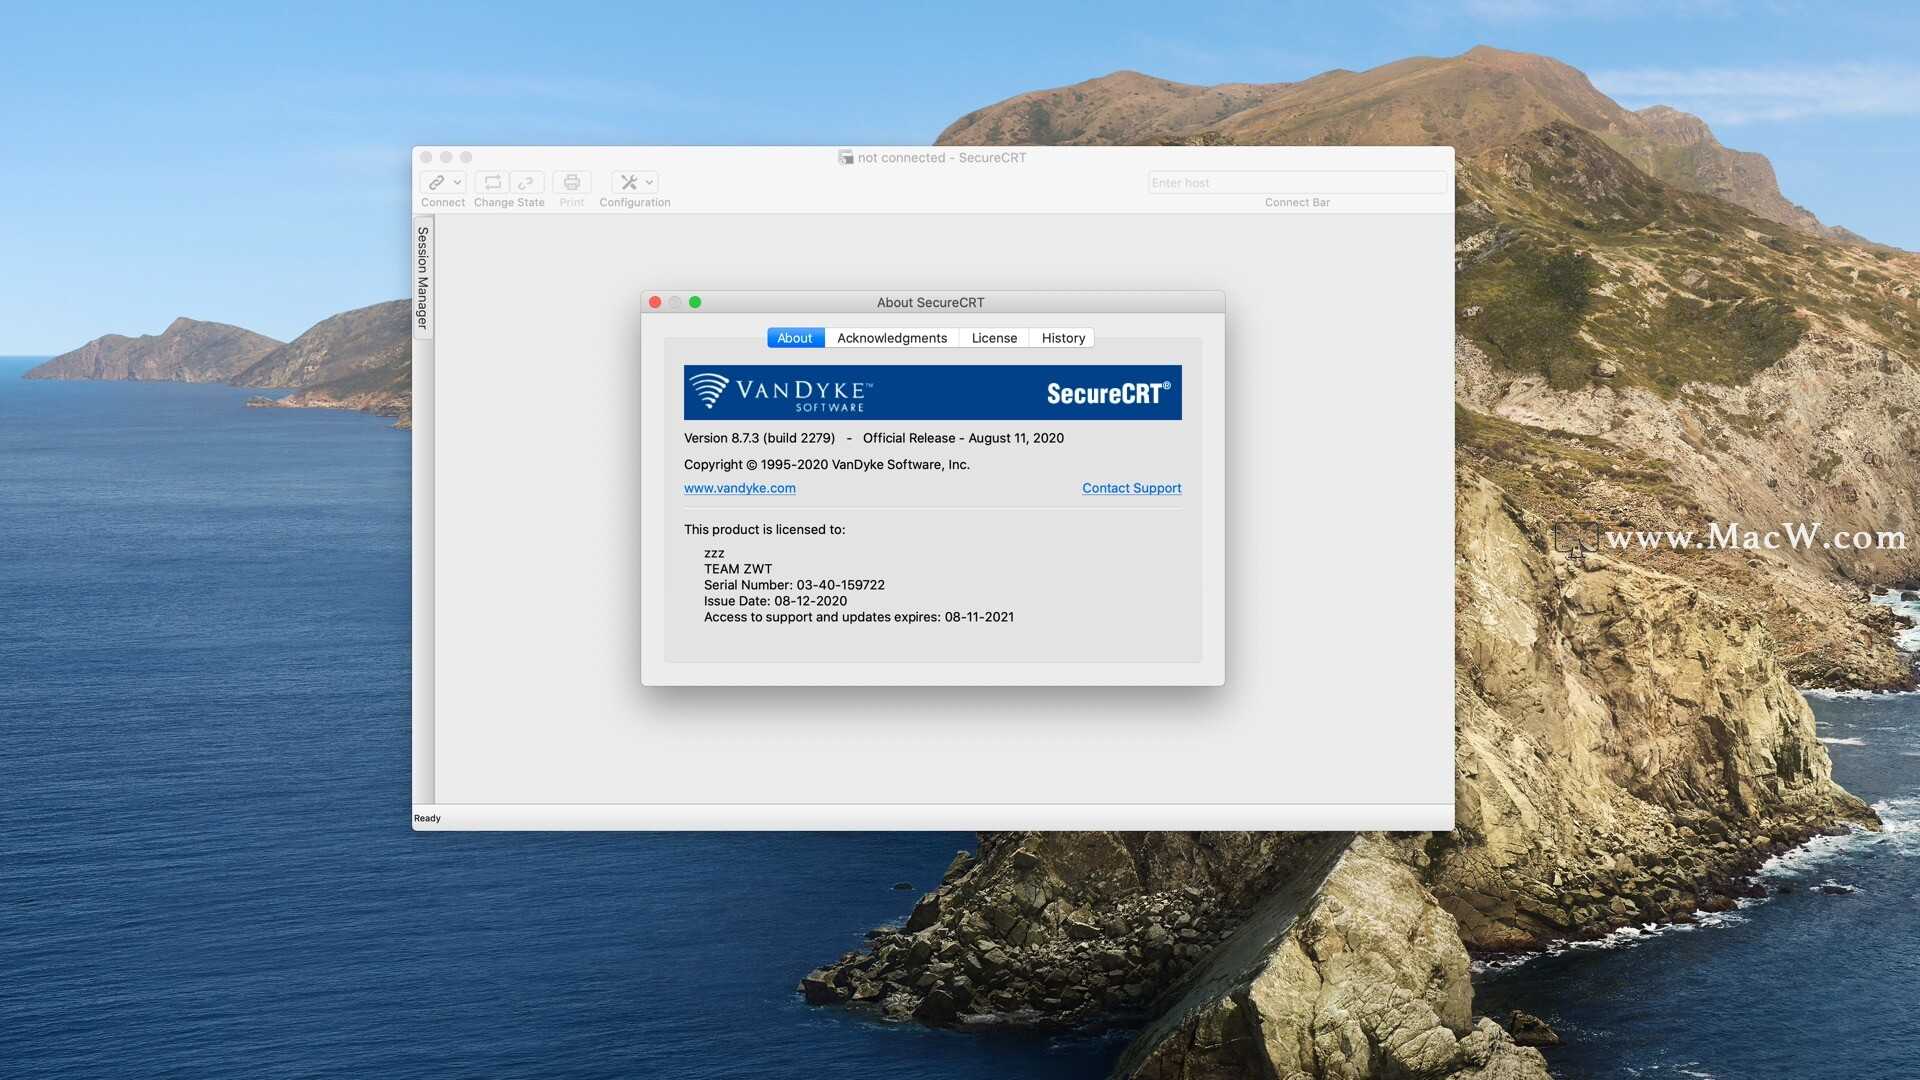The height and width of the screenshot is (1080, 1920).
Task: Click the Configuration tools icon
Action: coord(629,182)
